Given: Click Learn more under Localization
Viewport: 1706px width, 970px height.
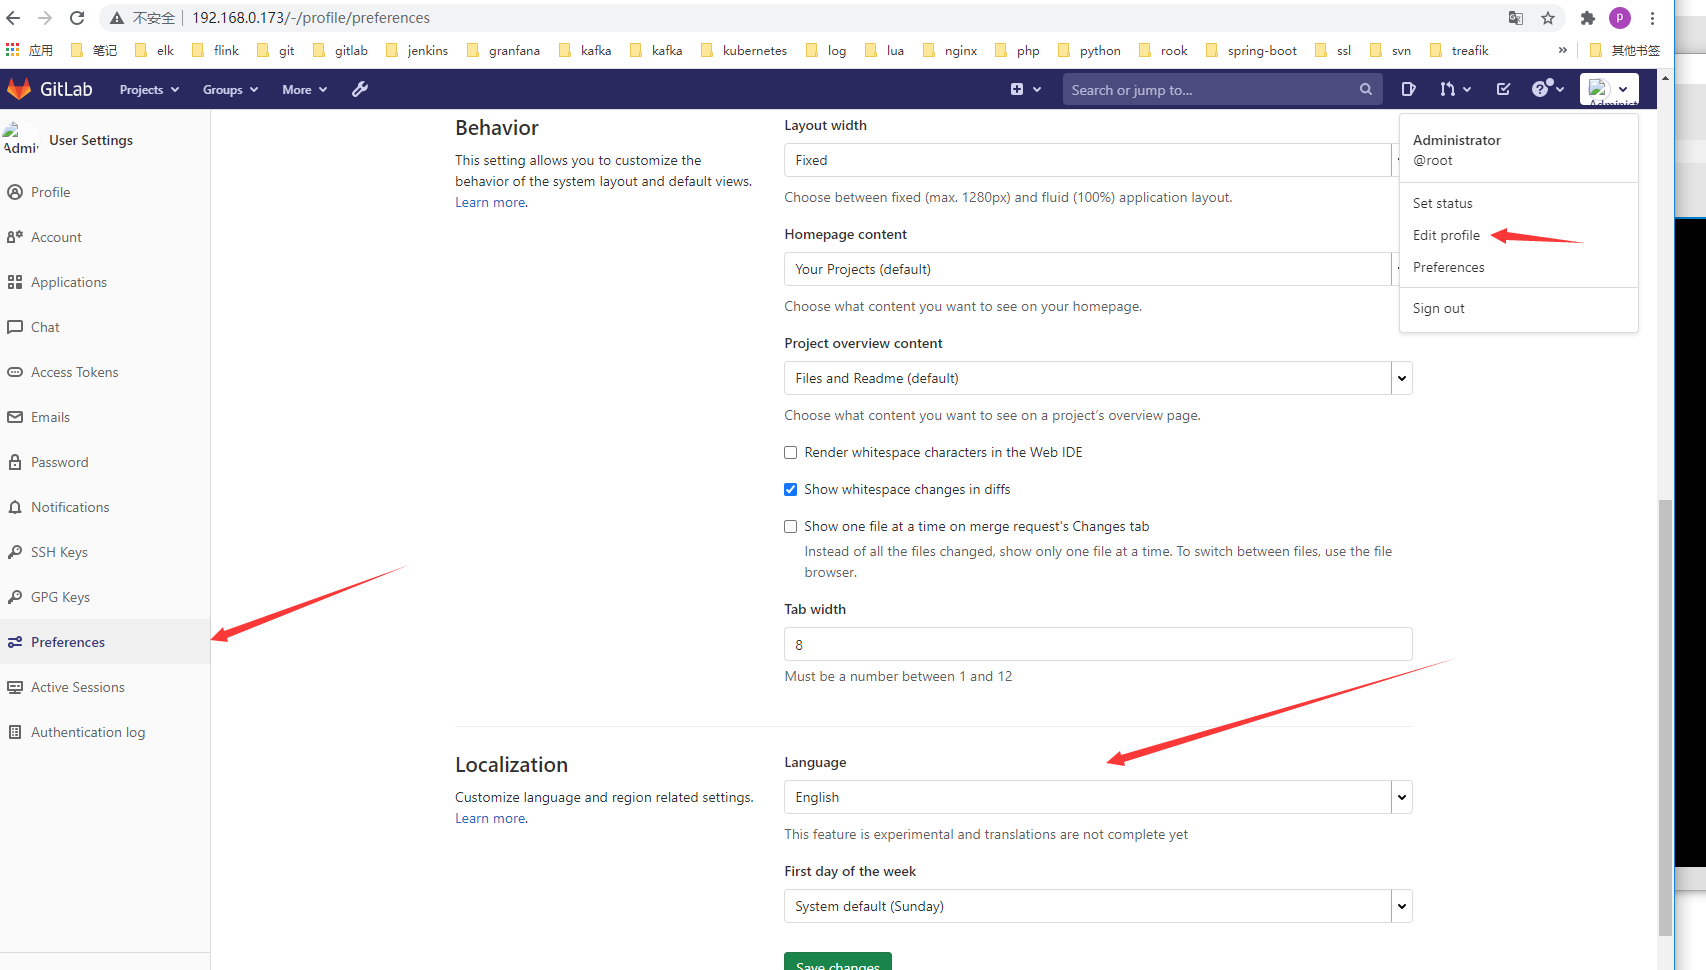Looking at the screenshot, I should [x=490, y=818].
